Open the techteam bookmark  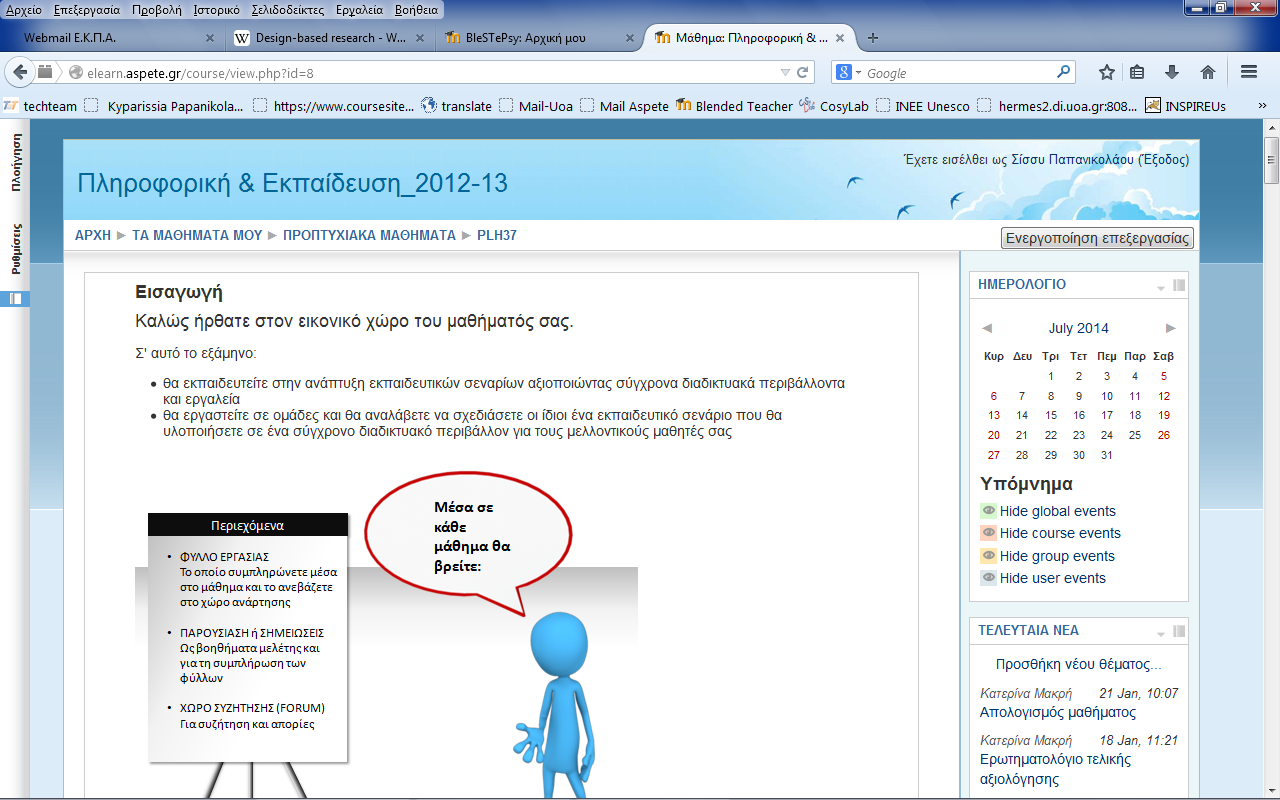click(40, 106)
